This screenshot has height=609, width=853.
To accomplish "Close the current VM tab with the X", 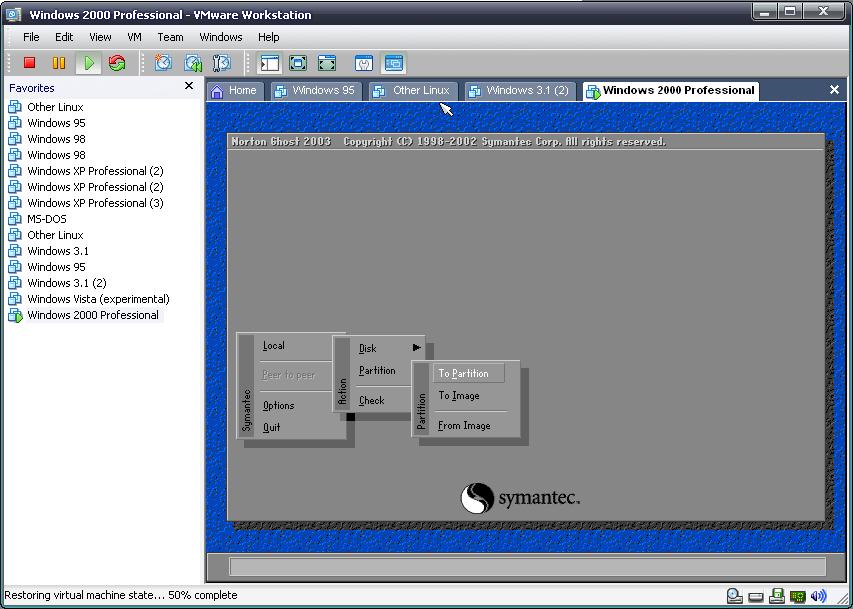I will [834, 90].
